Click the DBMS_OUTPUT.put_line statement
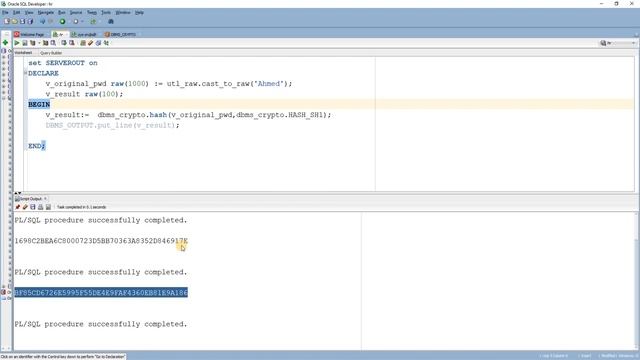This screenshot has width=640, height=360. [x=112, y=125]
